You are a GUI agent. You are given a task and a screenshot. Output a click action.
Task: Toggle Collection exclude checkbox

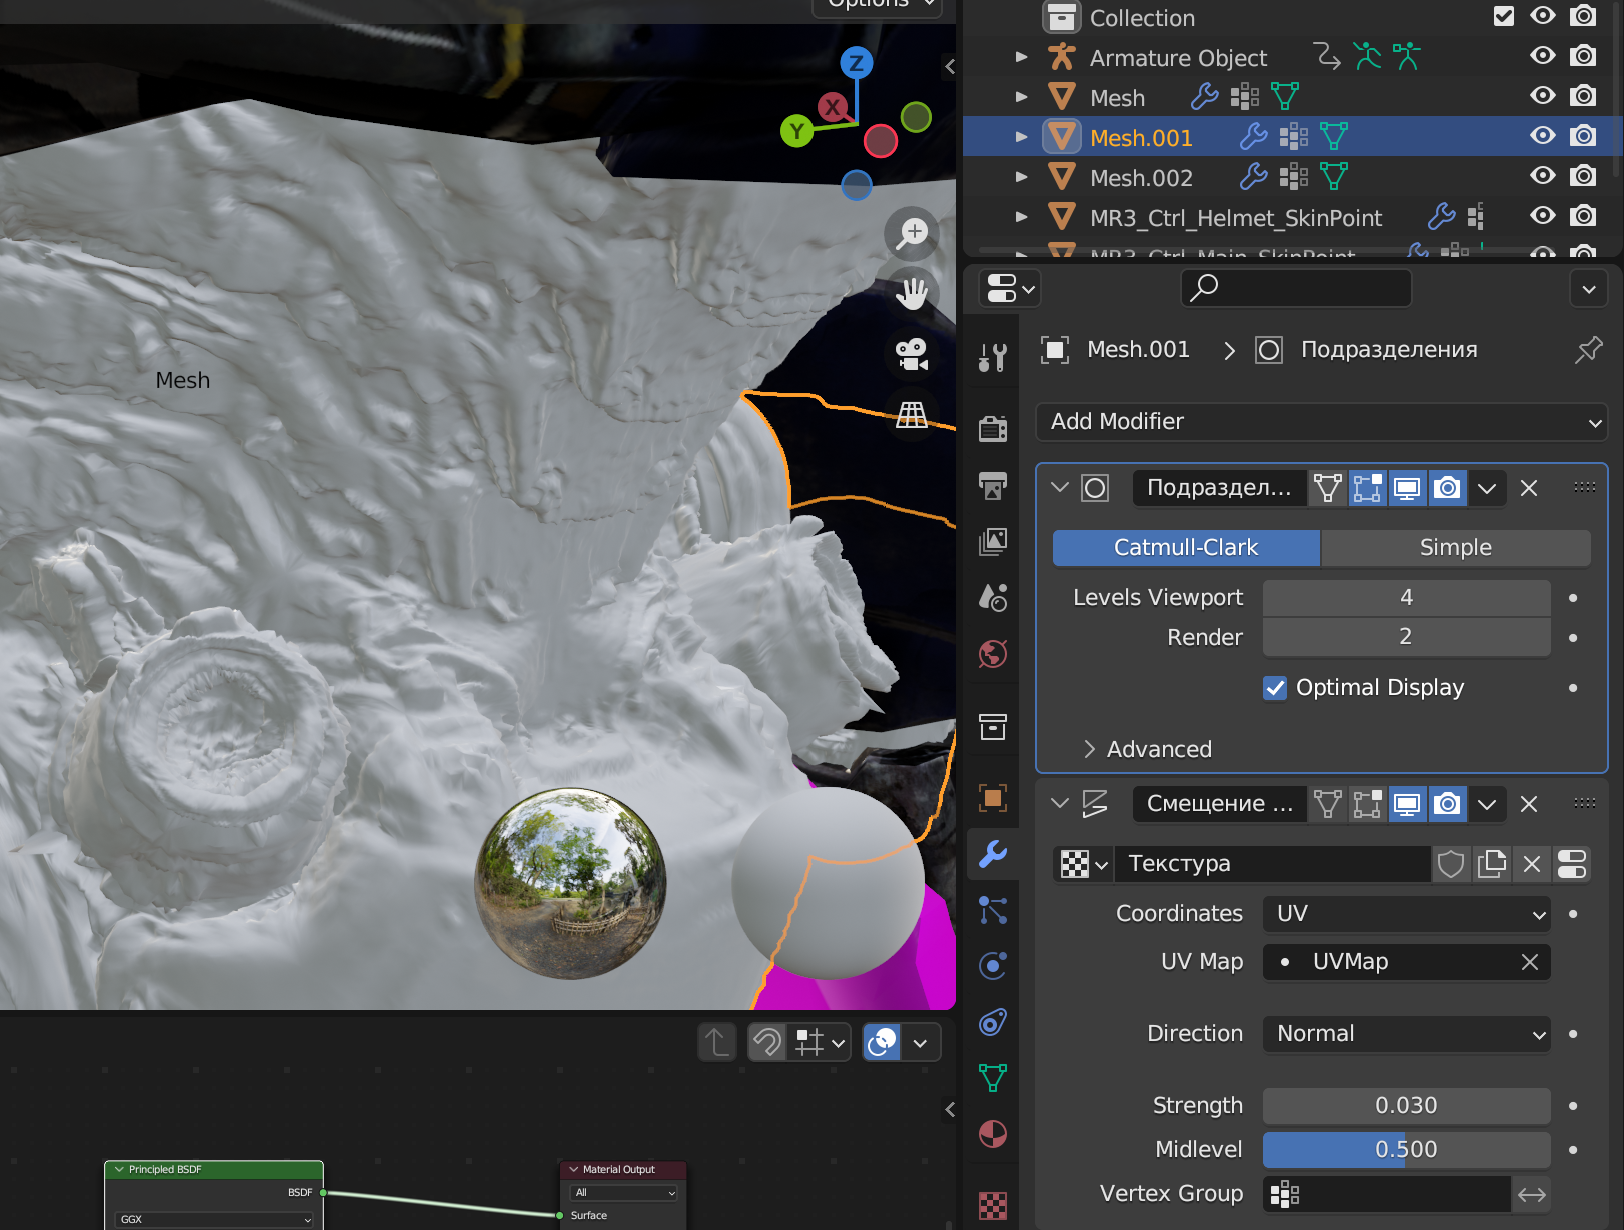tap(1503, 16)
